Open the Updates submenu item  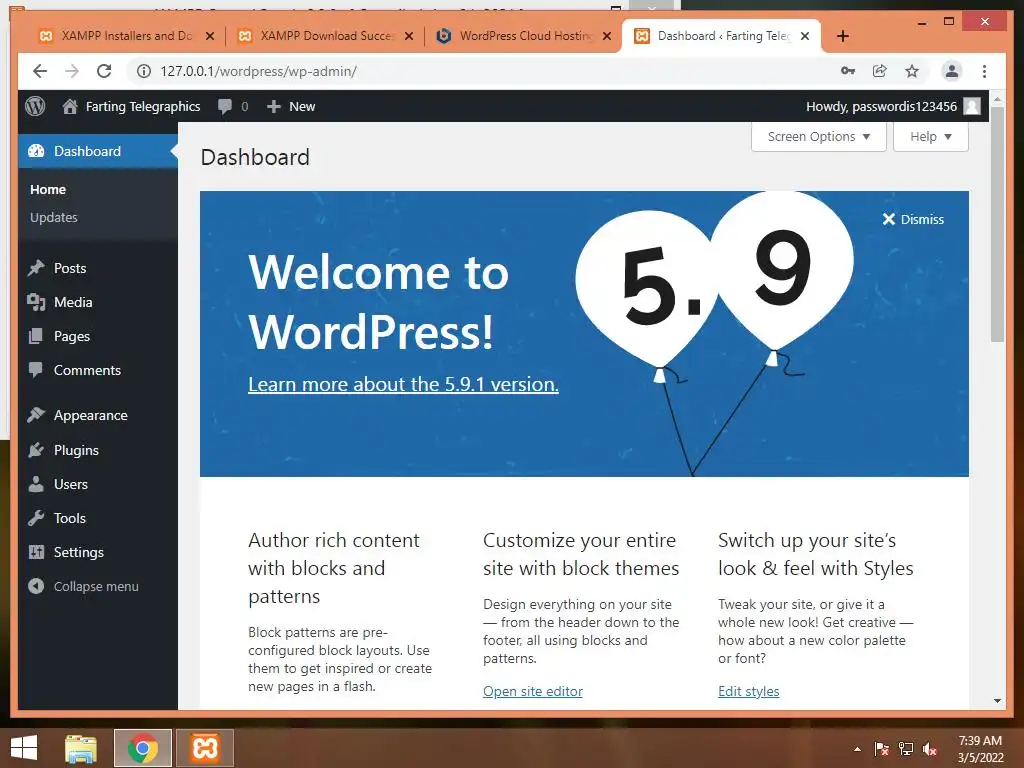tap(54, 217)
